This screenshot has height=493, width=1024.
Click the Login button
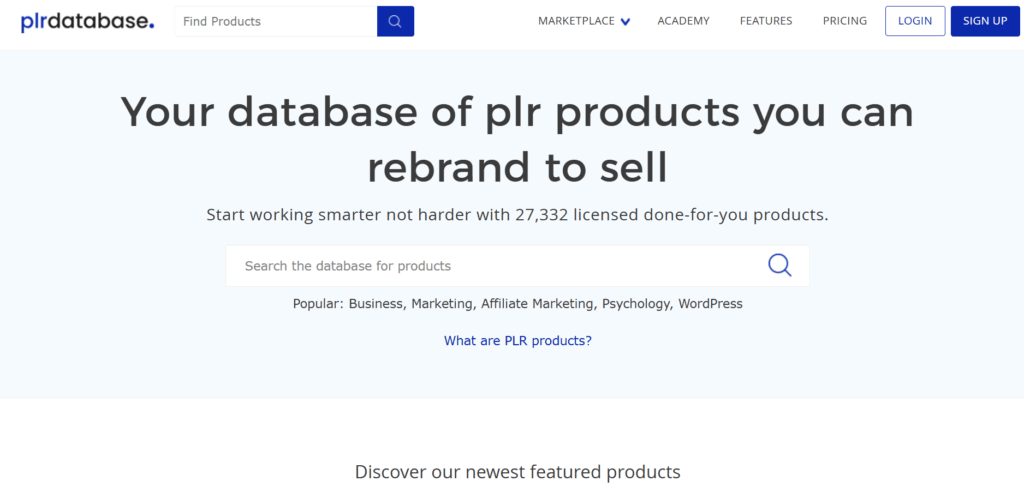[915, 21]
